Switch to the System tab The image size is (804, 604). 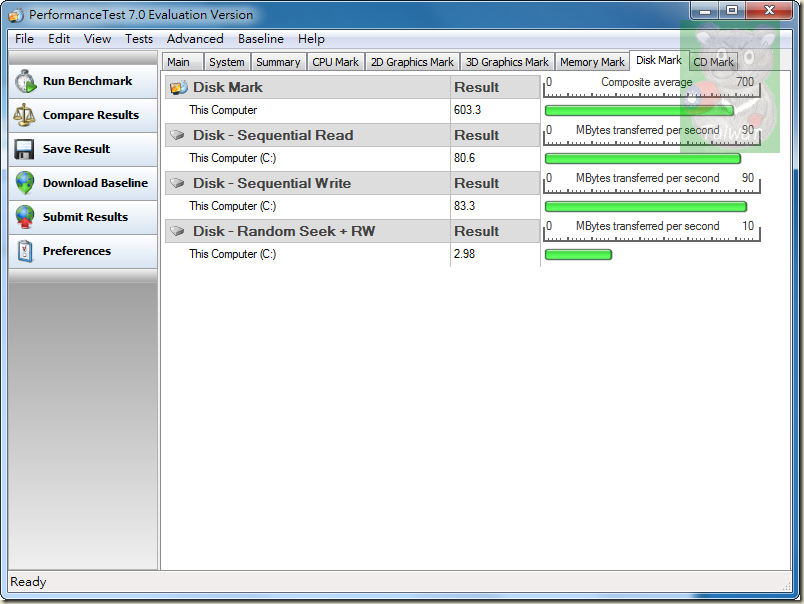[x=227, y=62]
